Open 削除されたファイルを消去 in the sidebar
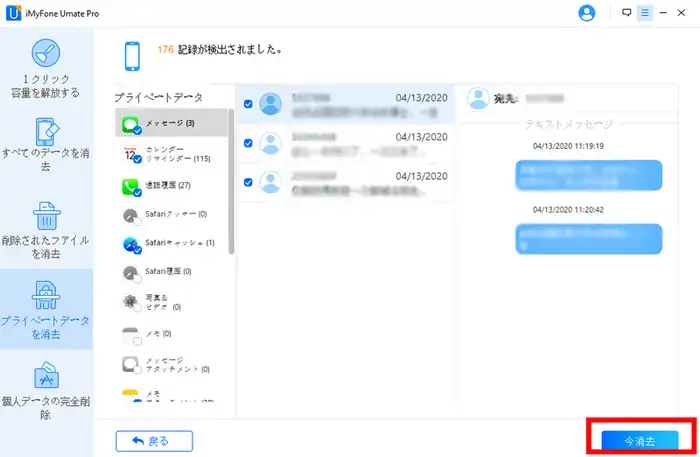The image size is (700, 457). [x=46, y=230]
